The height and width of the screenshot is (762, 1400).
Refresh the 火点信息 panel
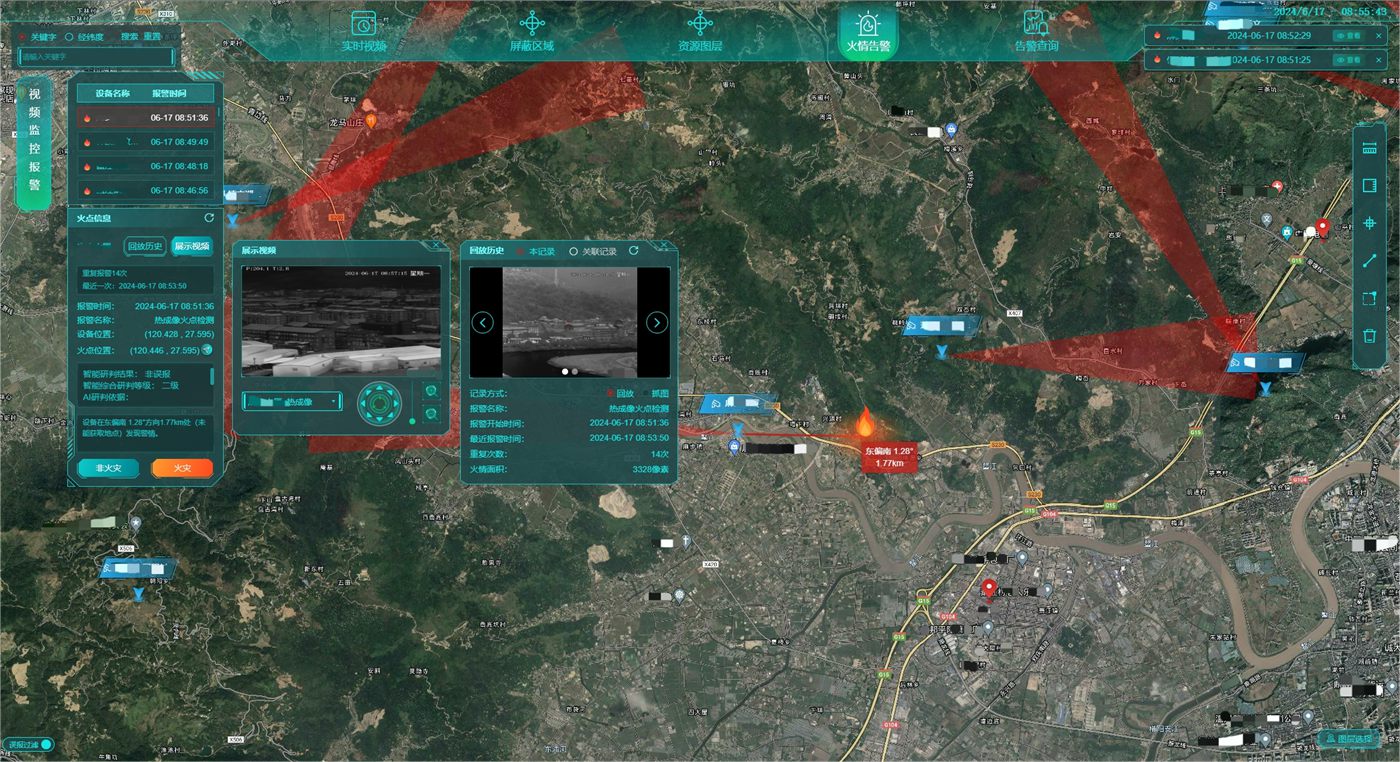pos(209,218)
